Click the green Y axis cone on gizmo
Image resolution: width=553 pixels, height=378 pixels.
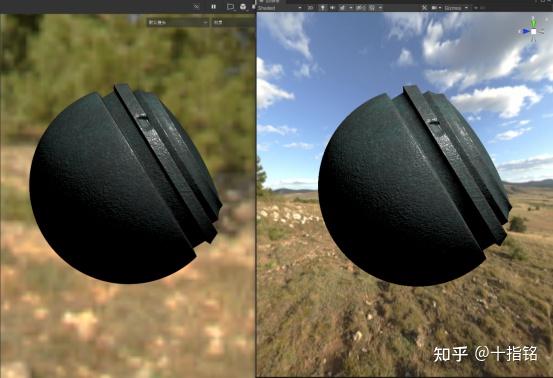coord(533,23)
